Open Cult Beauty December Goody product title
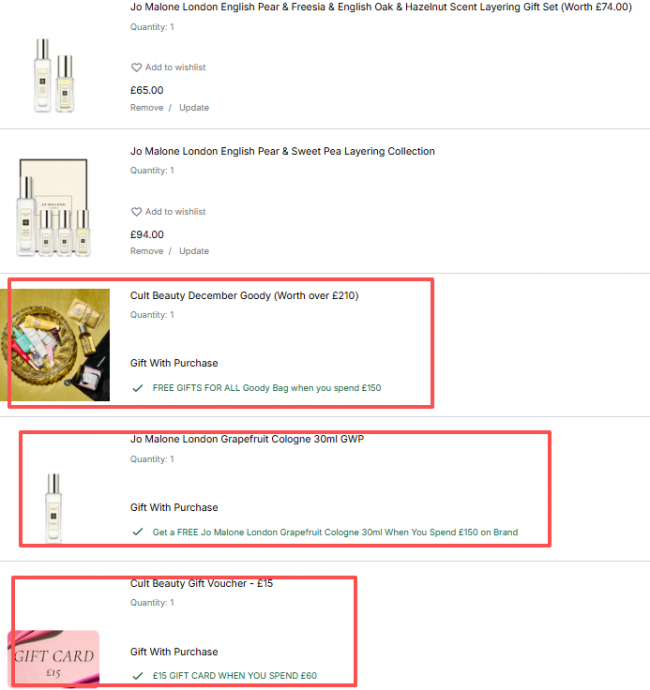Screen dimensions: 650x690 (x=244, y=296)
